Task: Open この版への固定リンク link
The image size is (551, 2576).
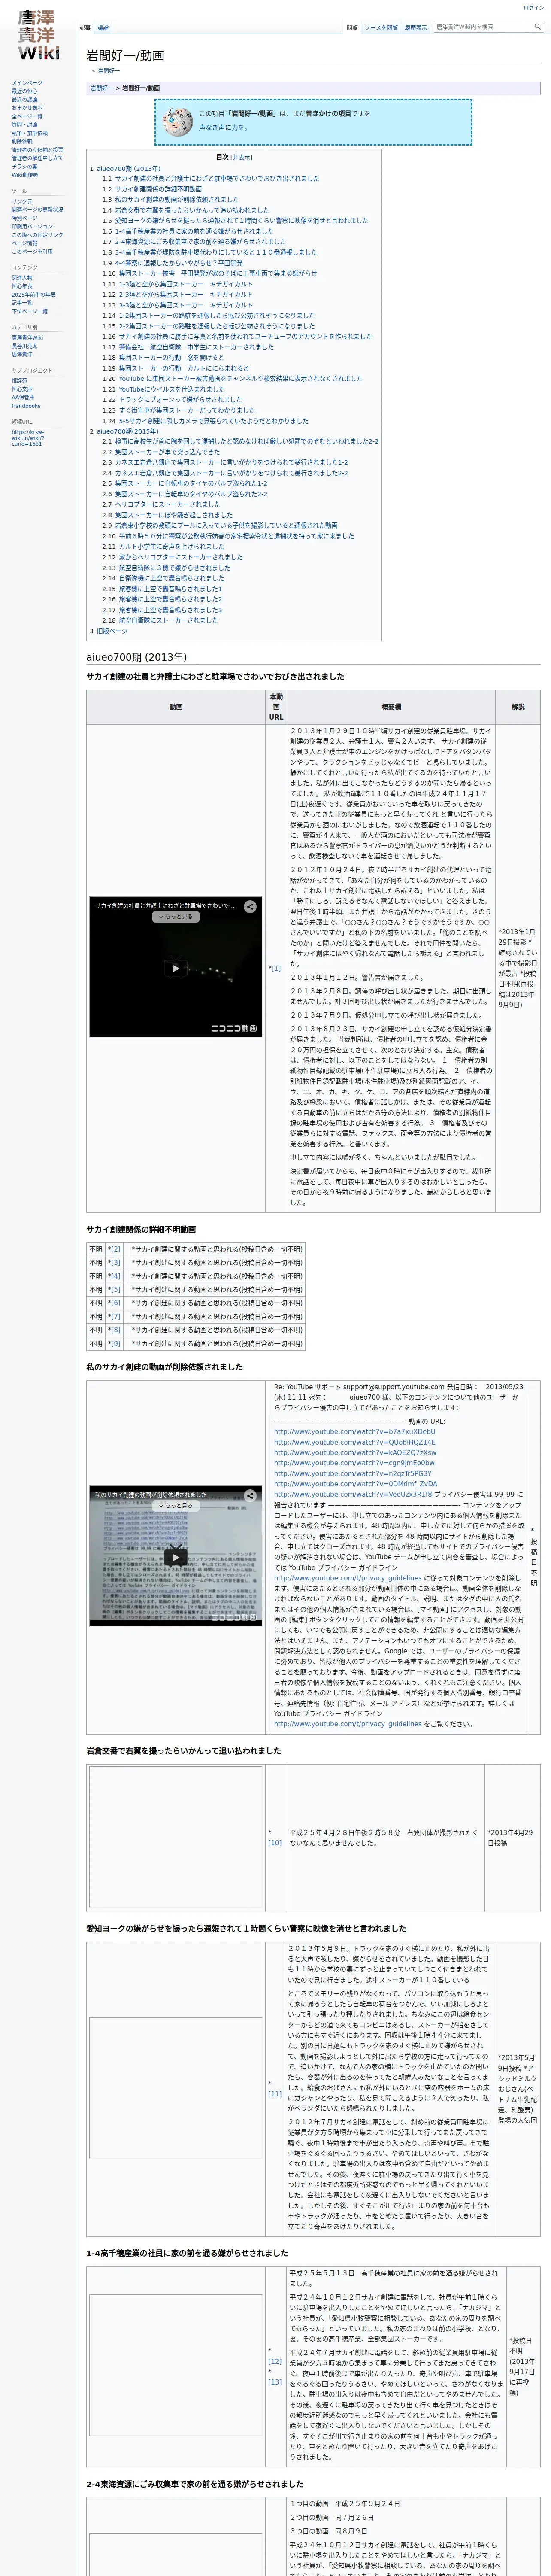Action: [x=37, y=235]
